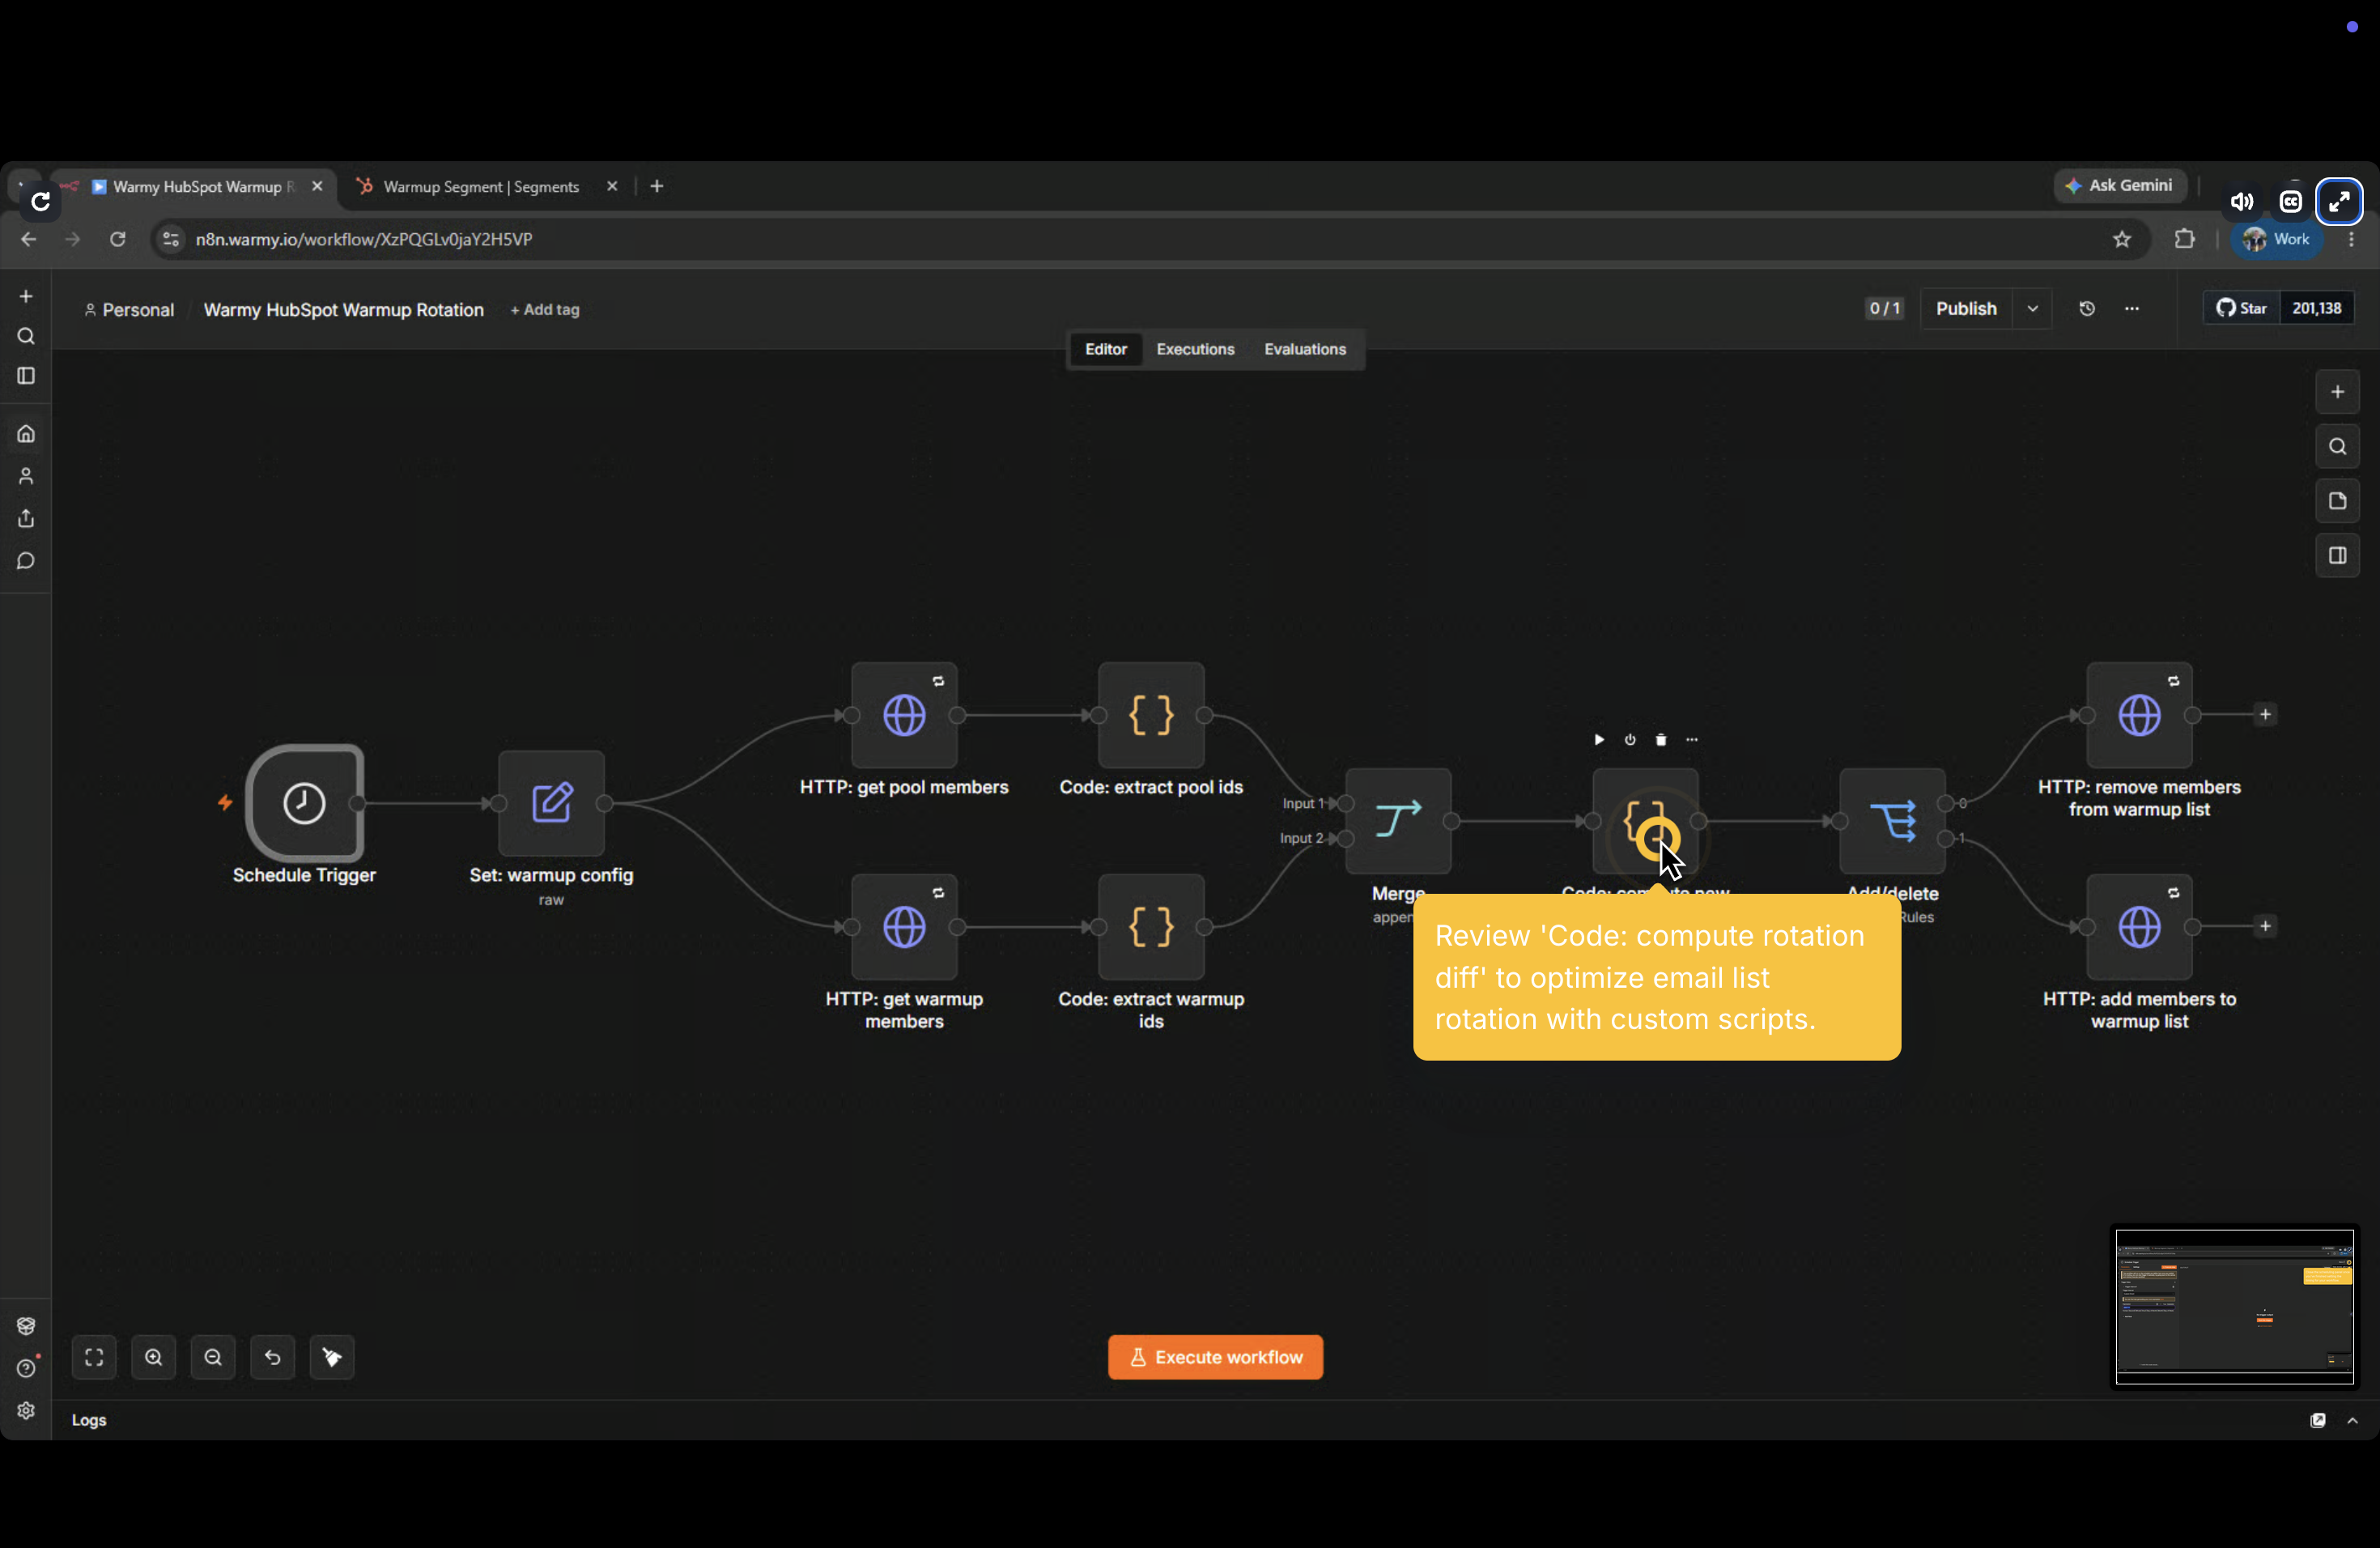Add node after HTTP: remove members output
This screenshot has width=2380, height=1548.
coord(2265,715)
